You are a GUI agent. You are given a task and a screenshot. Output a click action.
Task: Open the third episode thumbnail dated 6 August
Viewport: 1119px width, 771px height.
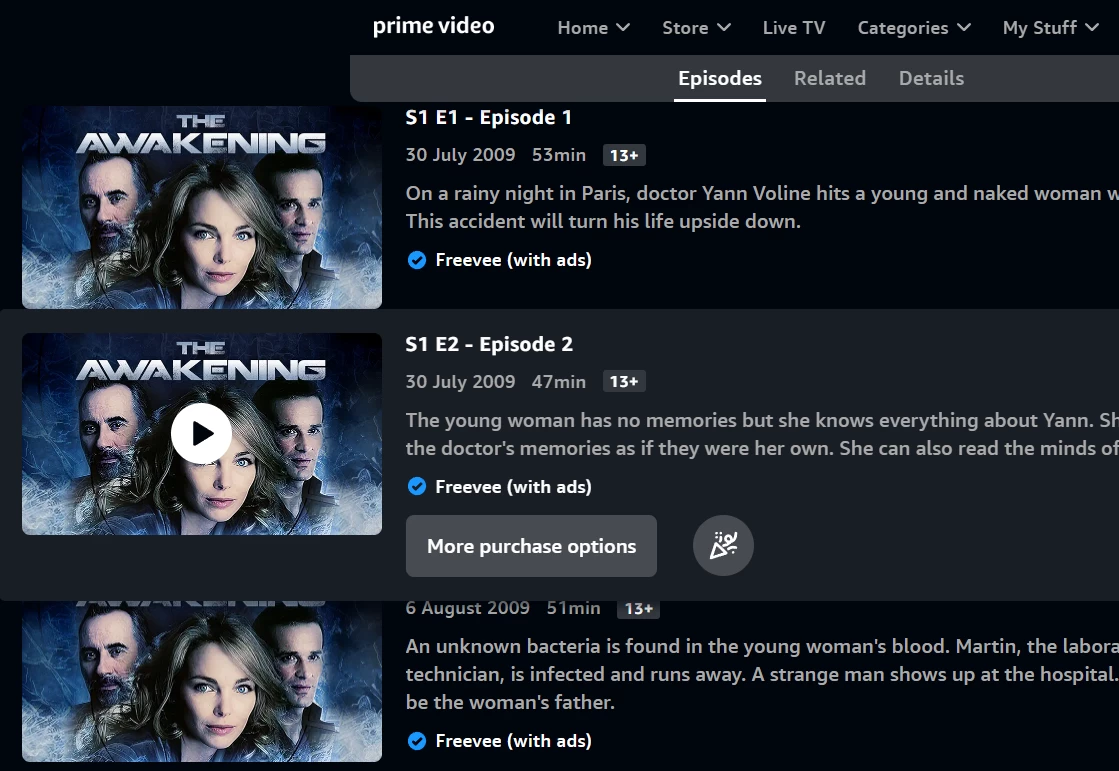(x=202, y=682)
